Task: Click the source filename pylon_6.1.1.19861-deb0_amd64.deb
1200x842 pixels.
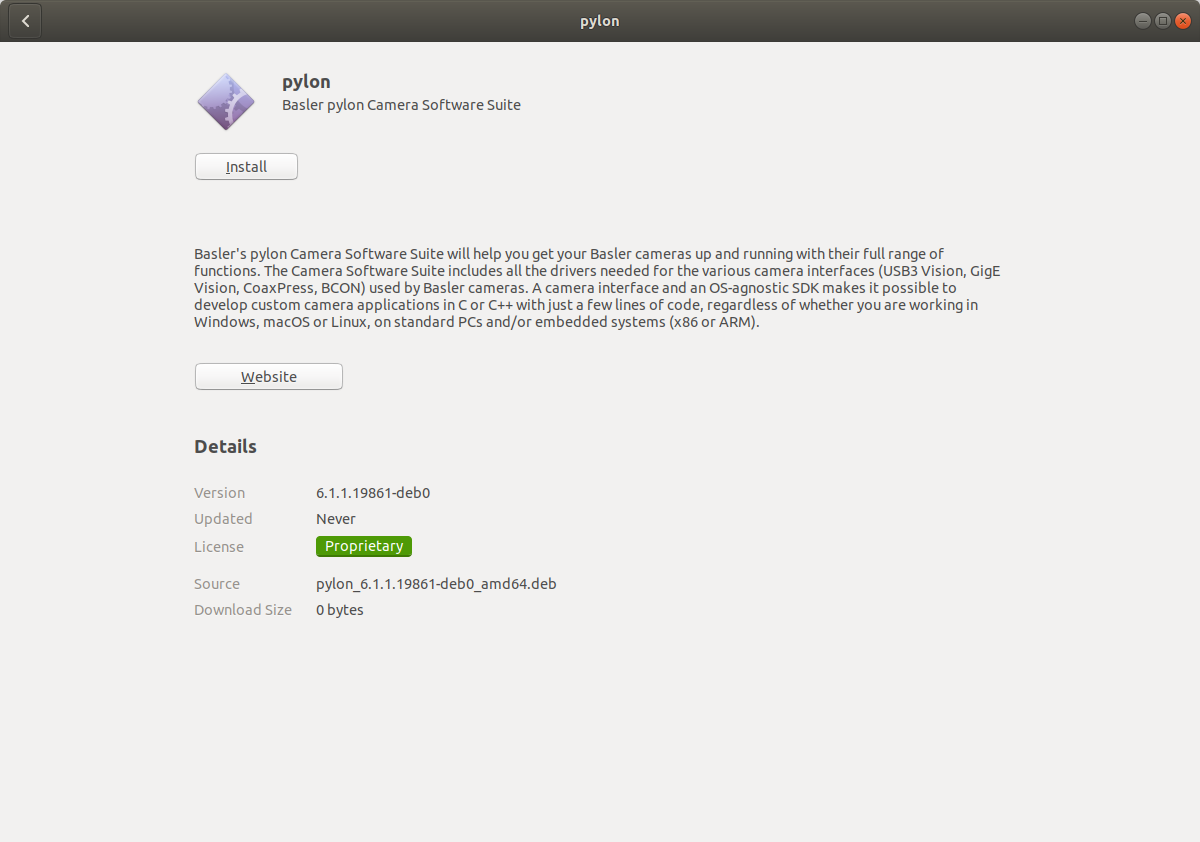Action: [436, 583]
